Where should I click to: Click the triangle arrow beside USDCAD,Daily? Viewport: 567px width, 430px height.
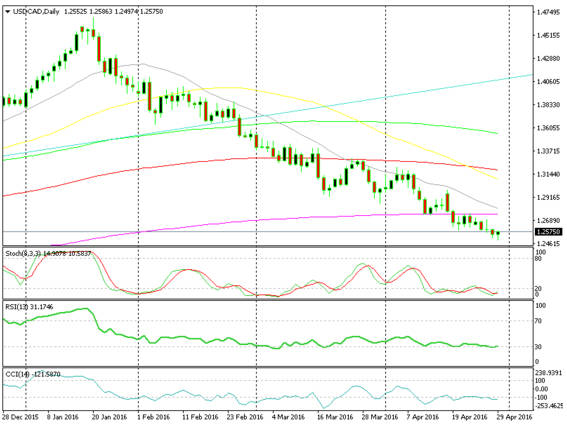[x=8, y=12]
